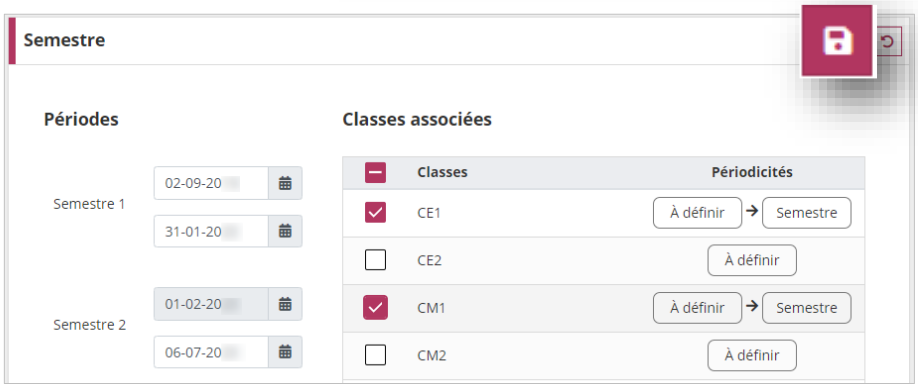The height and width of the screenshot is (387, 918).
Task: Click the À définir badge on CE1 row
Action: pyautogui.click(x=697, y=213)
